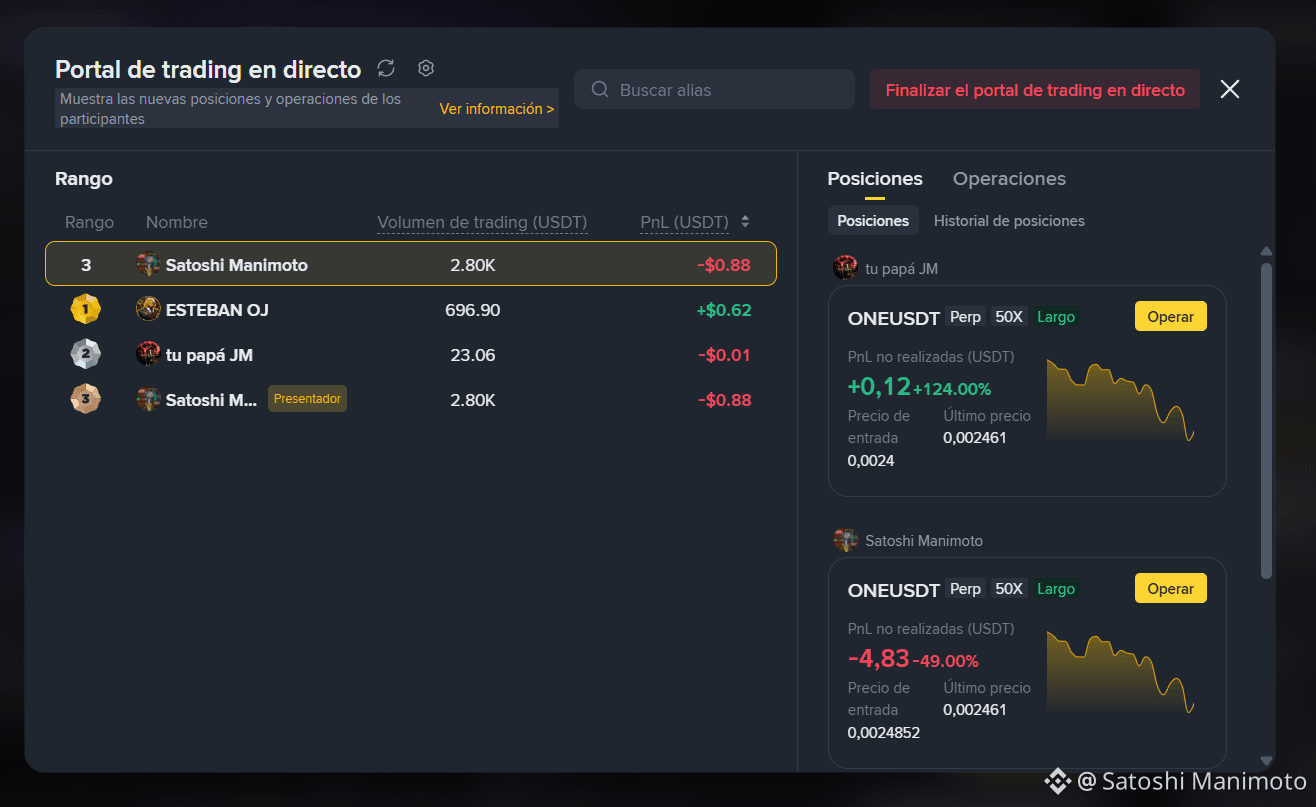1316x807 pixels.
Task: Select the Posiciones sub-tab pill
Action: (873, 221)
